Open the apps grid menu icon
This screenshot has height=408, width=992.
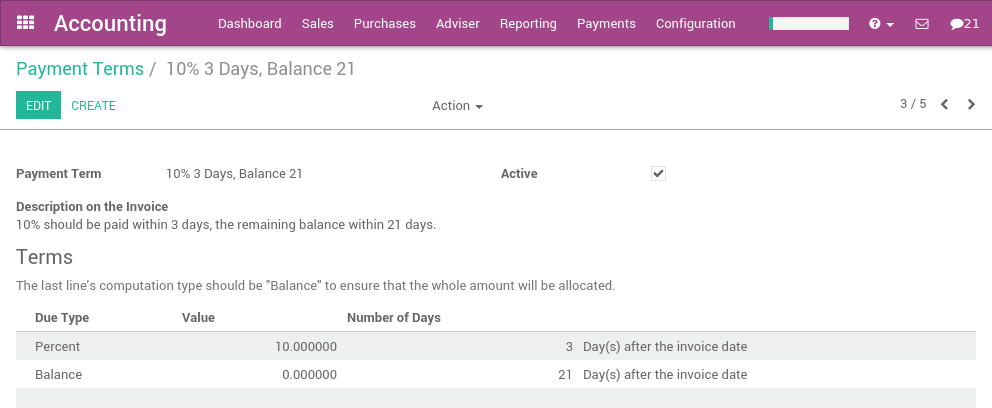[26, 23]
